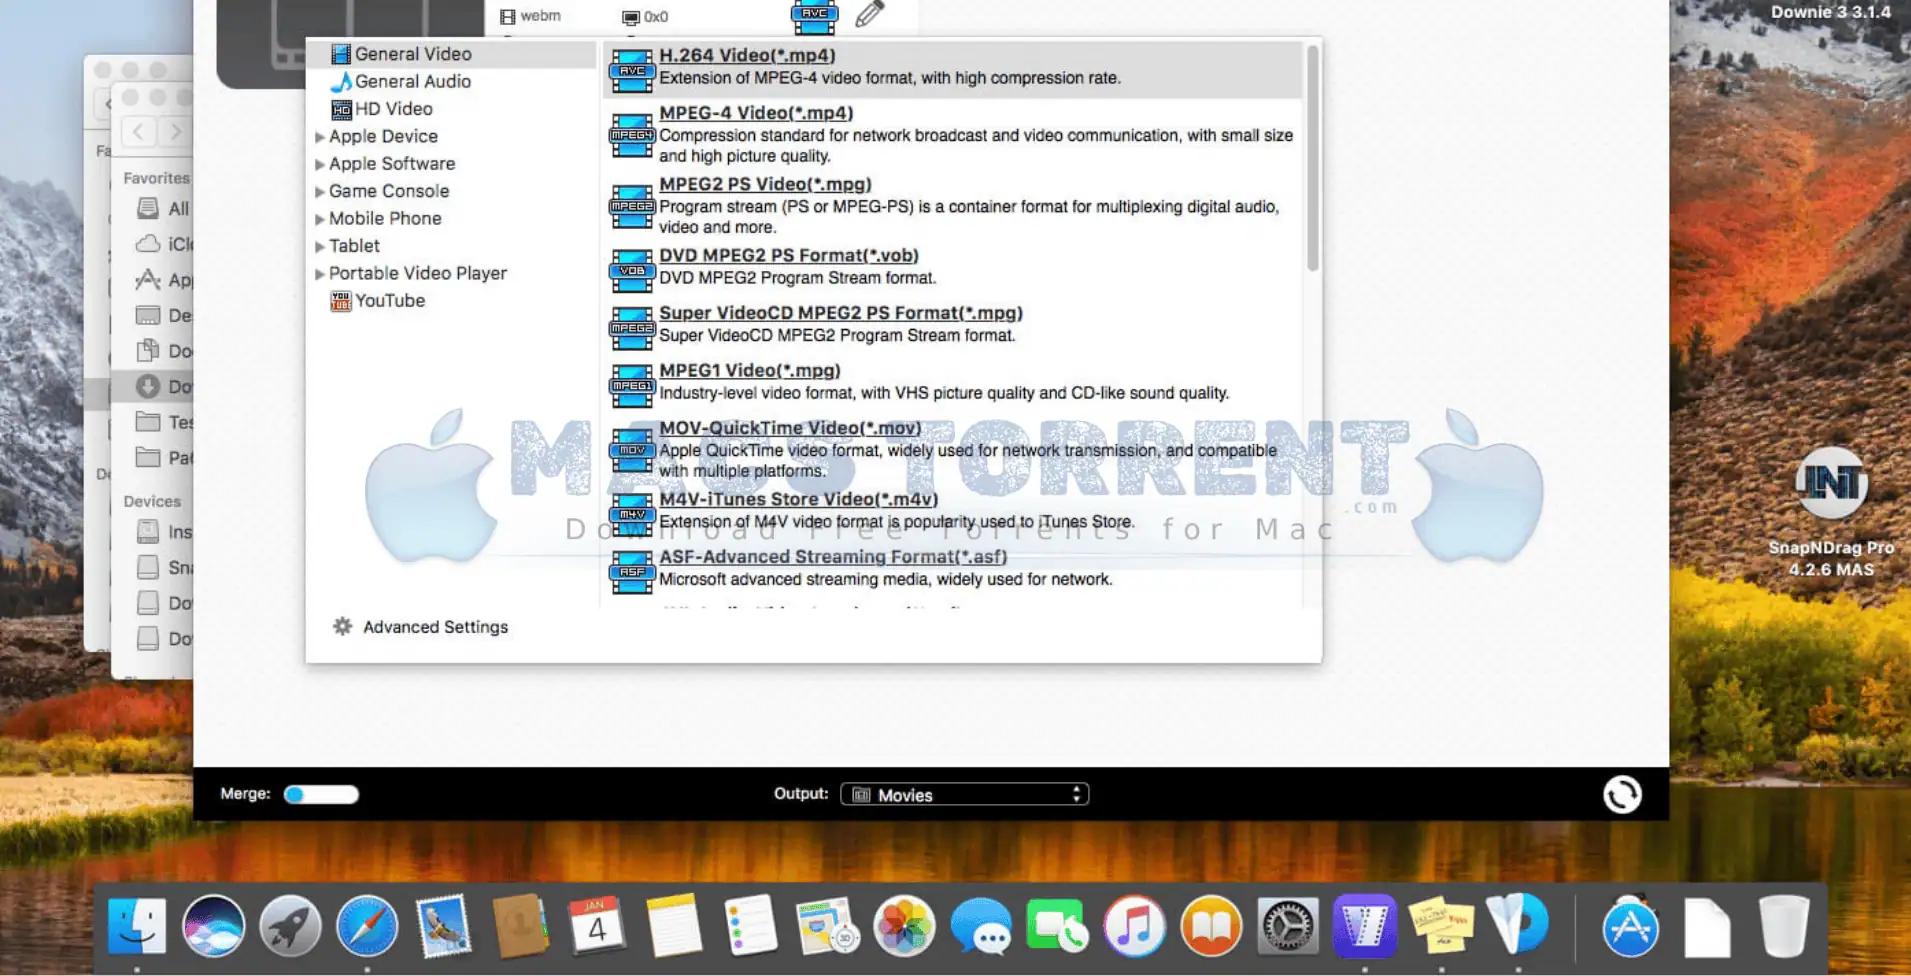This screenshot has width=1911, height=976.
Task: Go back in Finder window
Action: [138, 131]
